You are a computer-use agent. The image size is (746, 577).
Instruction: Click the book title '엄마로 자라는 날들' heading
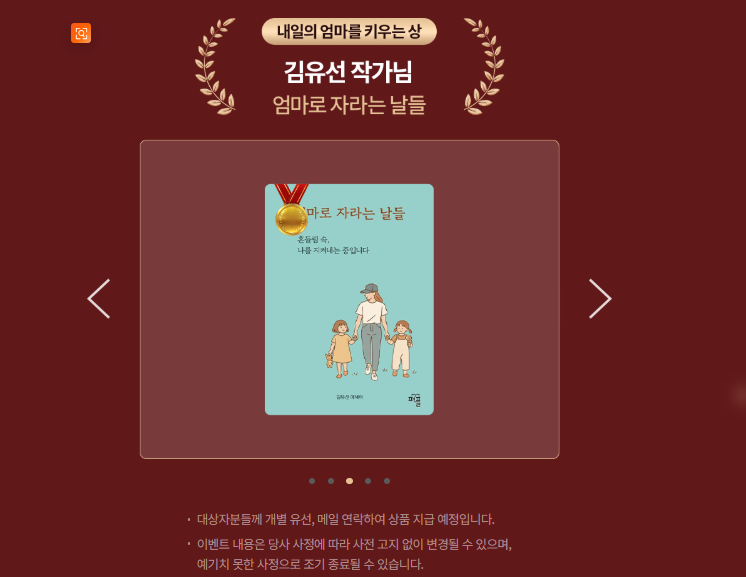[x=349, y=105]
